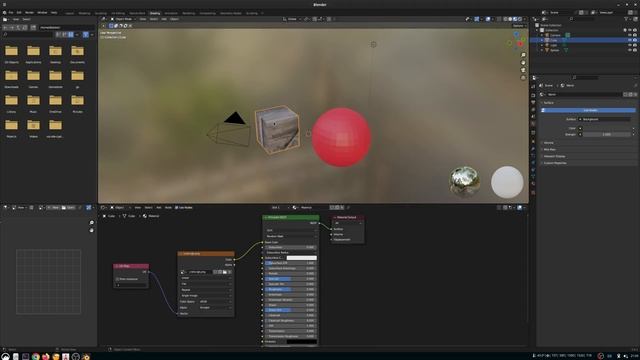Open GGX distribution dropdown on Principled BSDF

pyautogui.click(x=291, y=230)
